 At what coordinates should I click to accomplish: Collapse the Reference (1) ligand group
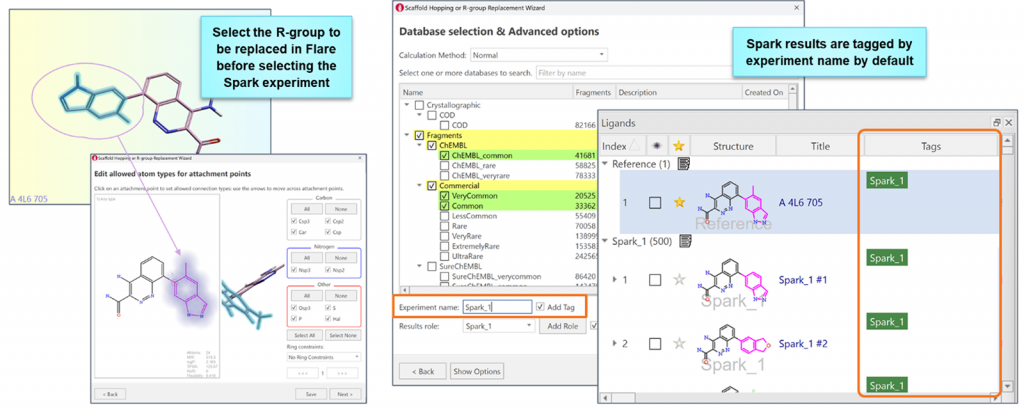point(604,164)
